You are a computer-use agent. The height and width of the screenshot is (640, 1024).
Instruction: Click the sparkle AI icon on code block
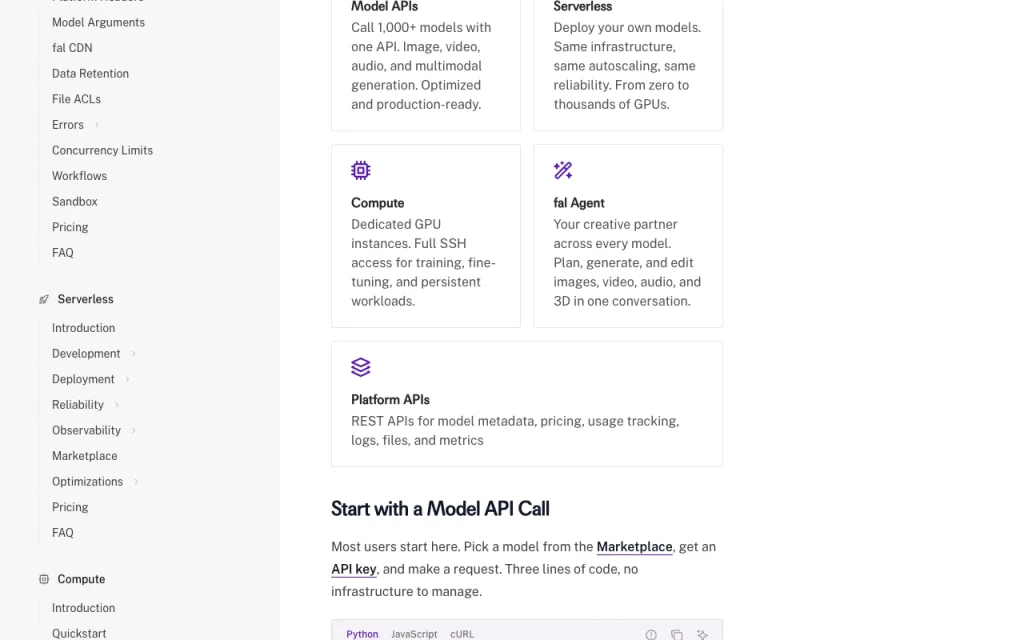coord(702,635)
